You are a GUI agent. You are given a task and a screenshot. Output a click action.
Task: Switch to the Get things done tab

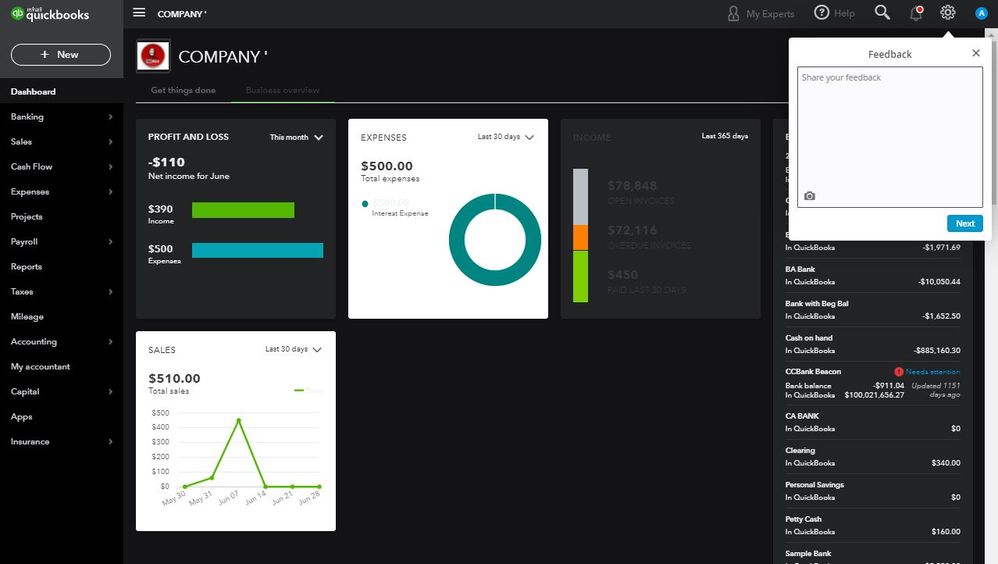[x=183, y=90]
